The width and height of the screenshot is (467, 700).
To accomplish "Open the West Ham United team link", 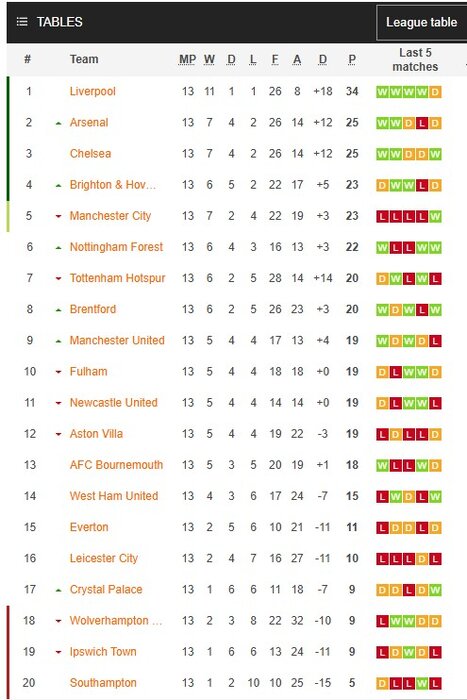I will [x=114, y=496].
